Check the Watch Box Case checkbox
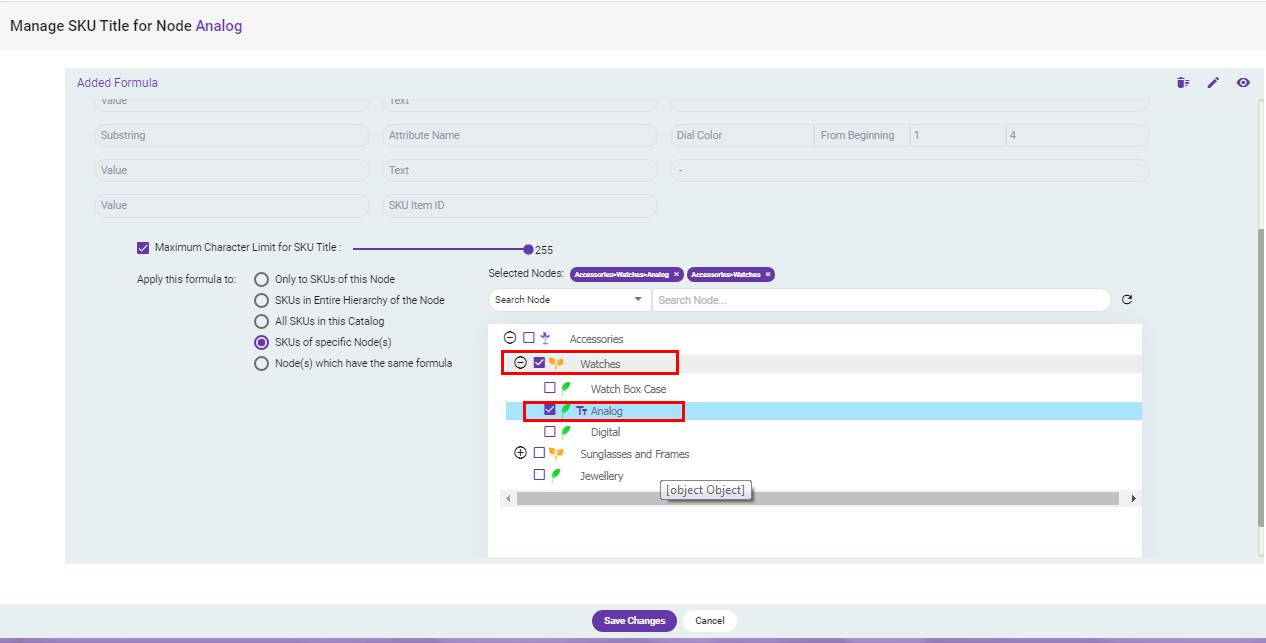This screenshot has height=643, width=1266. tap(550, 388)
